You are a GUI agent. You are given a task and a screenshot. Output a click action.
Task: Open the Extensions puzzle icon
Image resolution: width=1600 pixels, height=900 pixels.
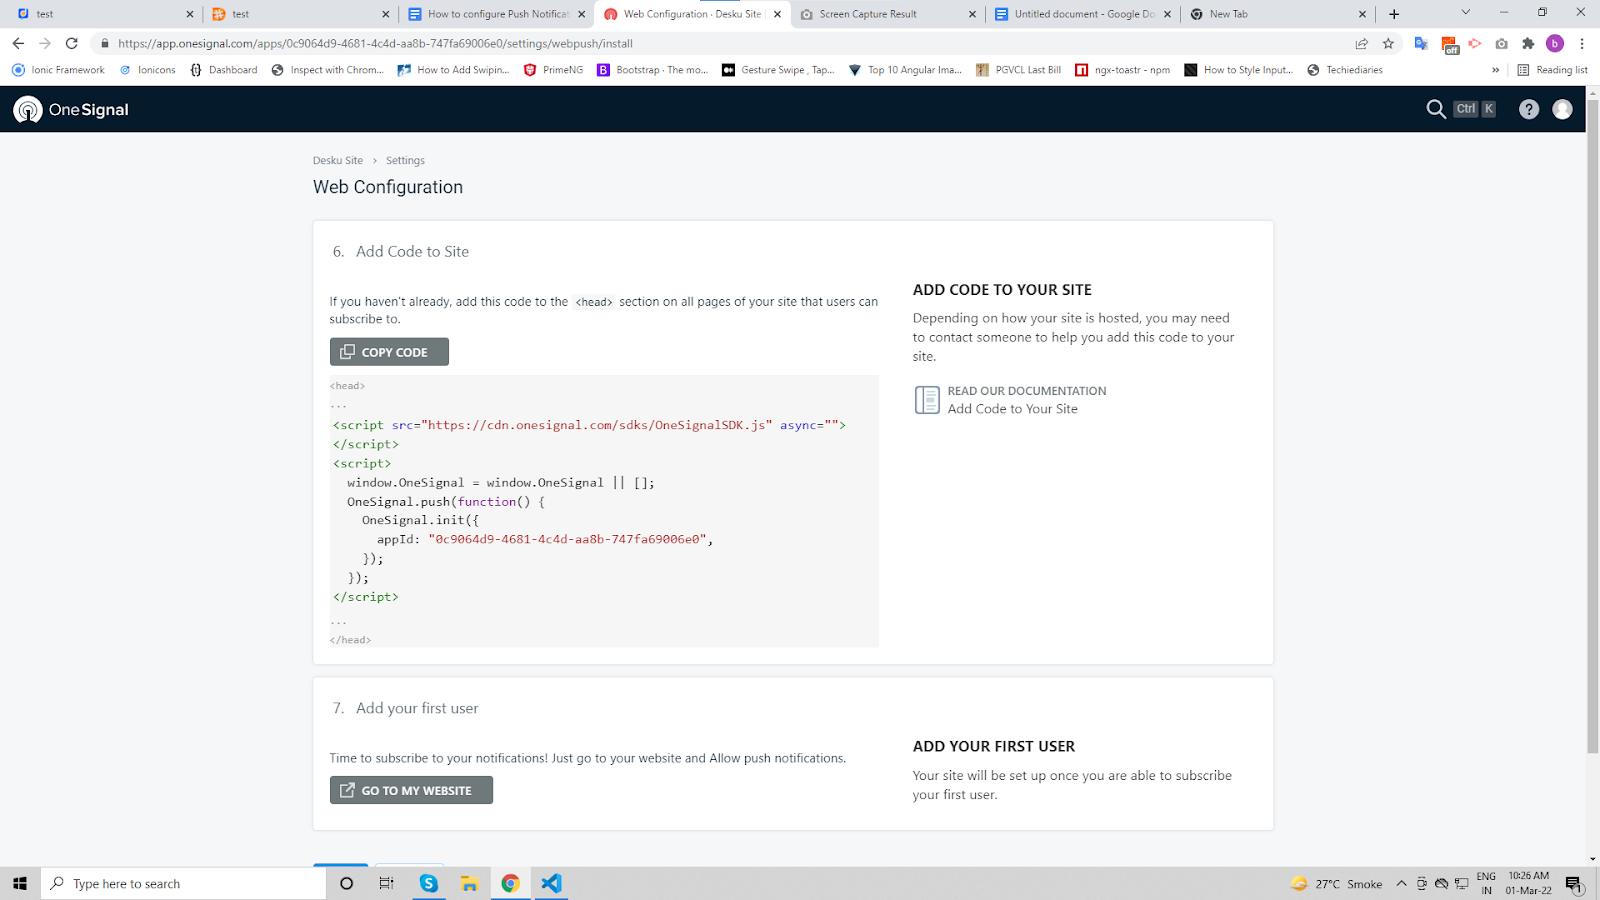point(1528,43)
